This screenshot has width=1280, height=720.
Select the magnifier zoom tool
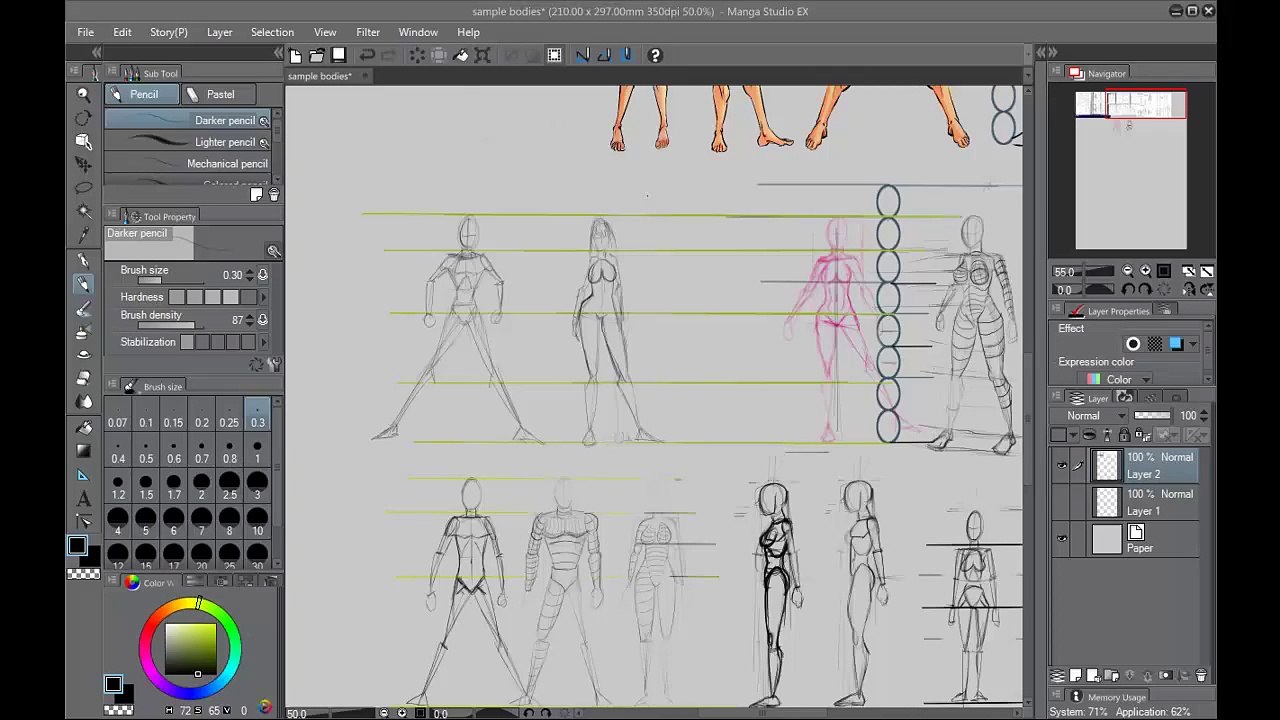pyautogui.click(x=83, y=93)
